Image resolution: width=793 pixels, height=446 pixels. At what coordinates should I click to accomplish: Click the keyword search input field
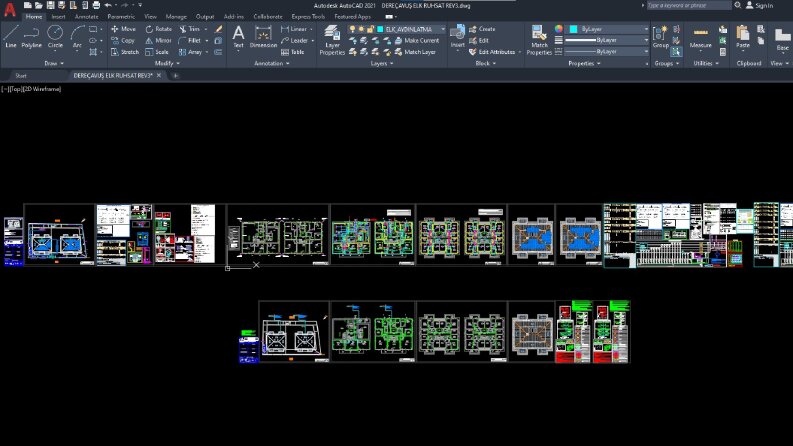tap(689, 5)
